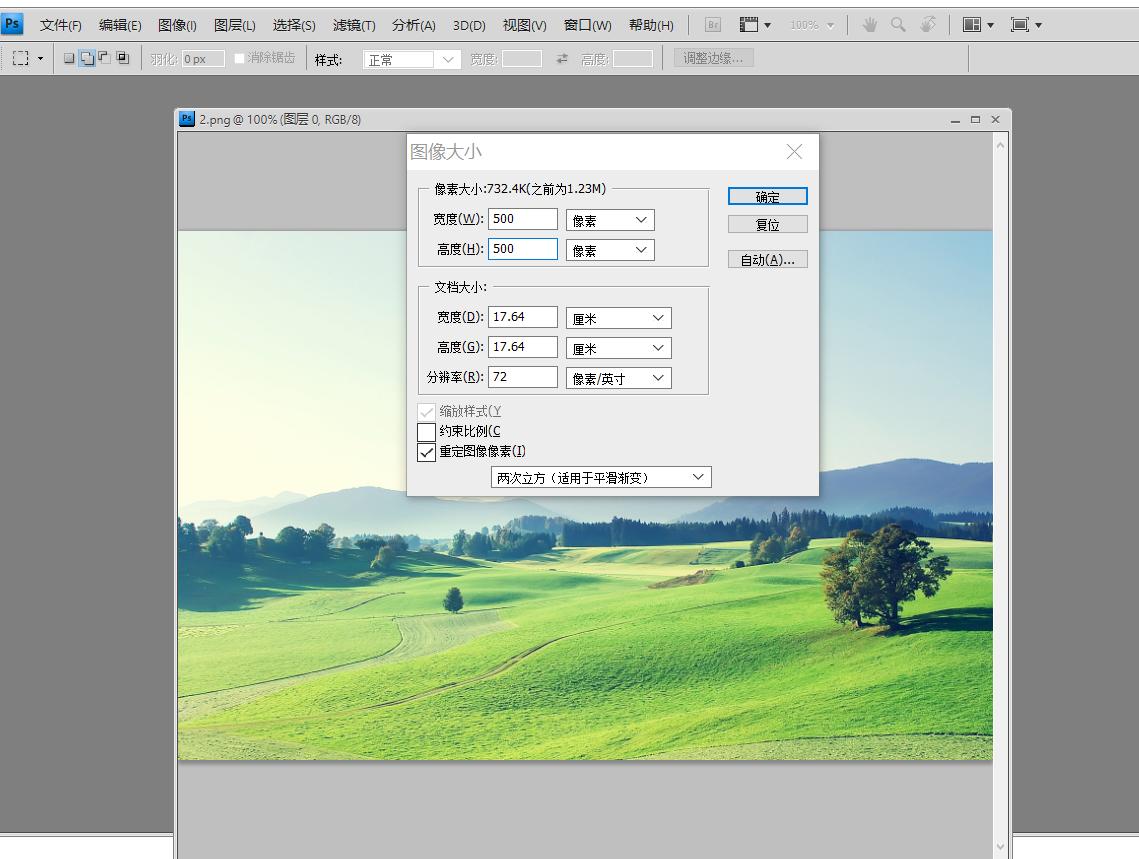
Task: Select the Zoom magnifier tool icon
Action: (x=898, y=25)
